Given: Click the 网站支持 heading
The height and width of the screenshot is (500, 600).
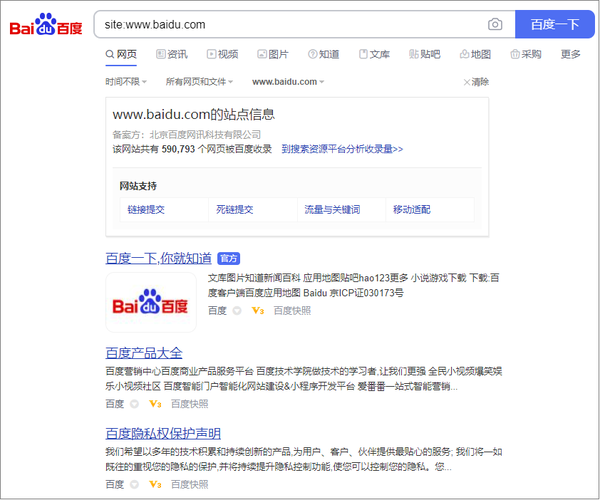Looking at the screenshot, I should (138, 186).
